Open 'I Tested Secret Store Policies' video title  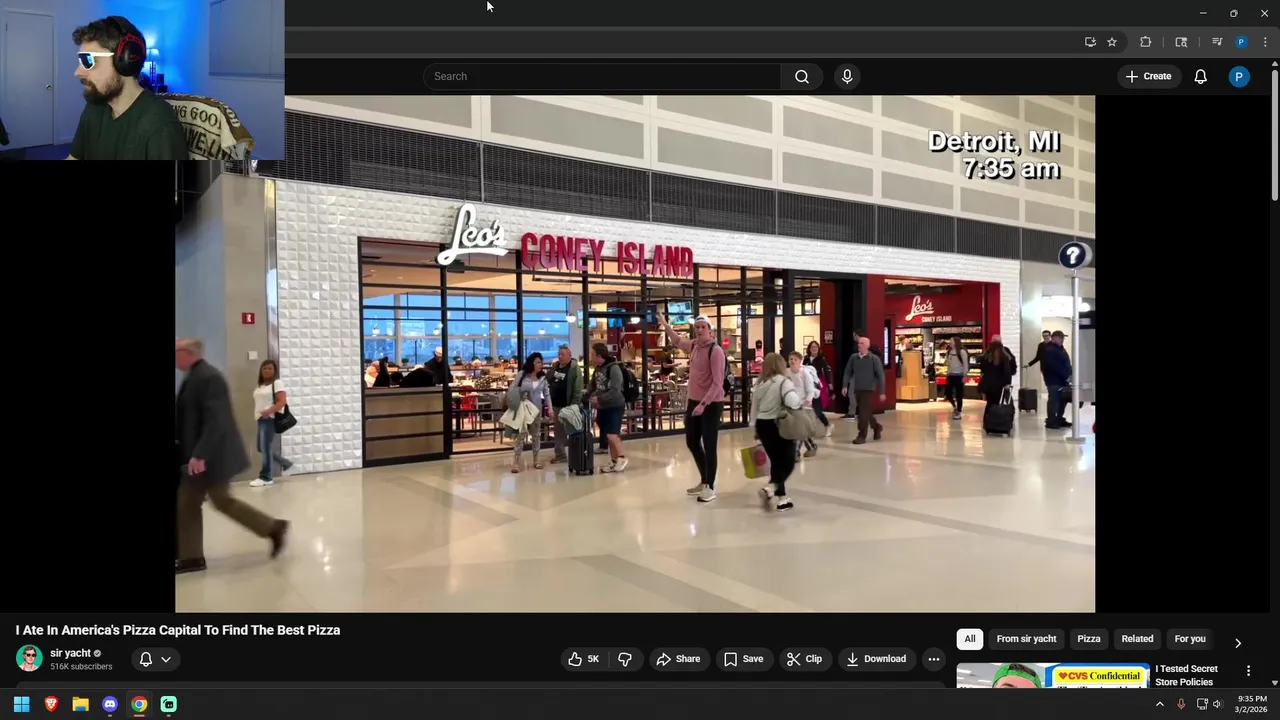(x=1186, y=675)
